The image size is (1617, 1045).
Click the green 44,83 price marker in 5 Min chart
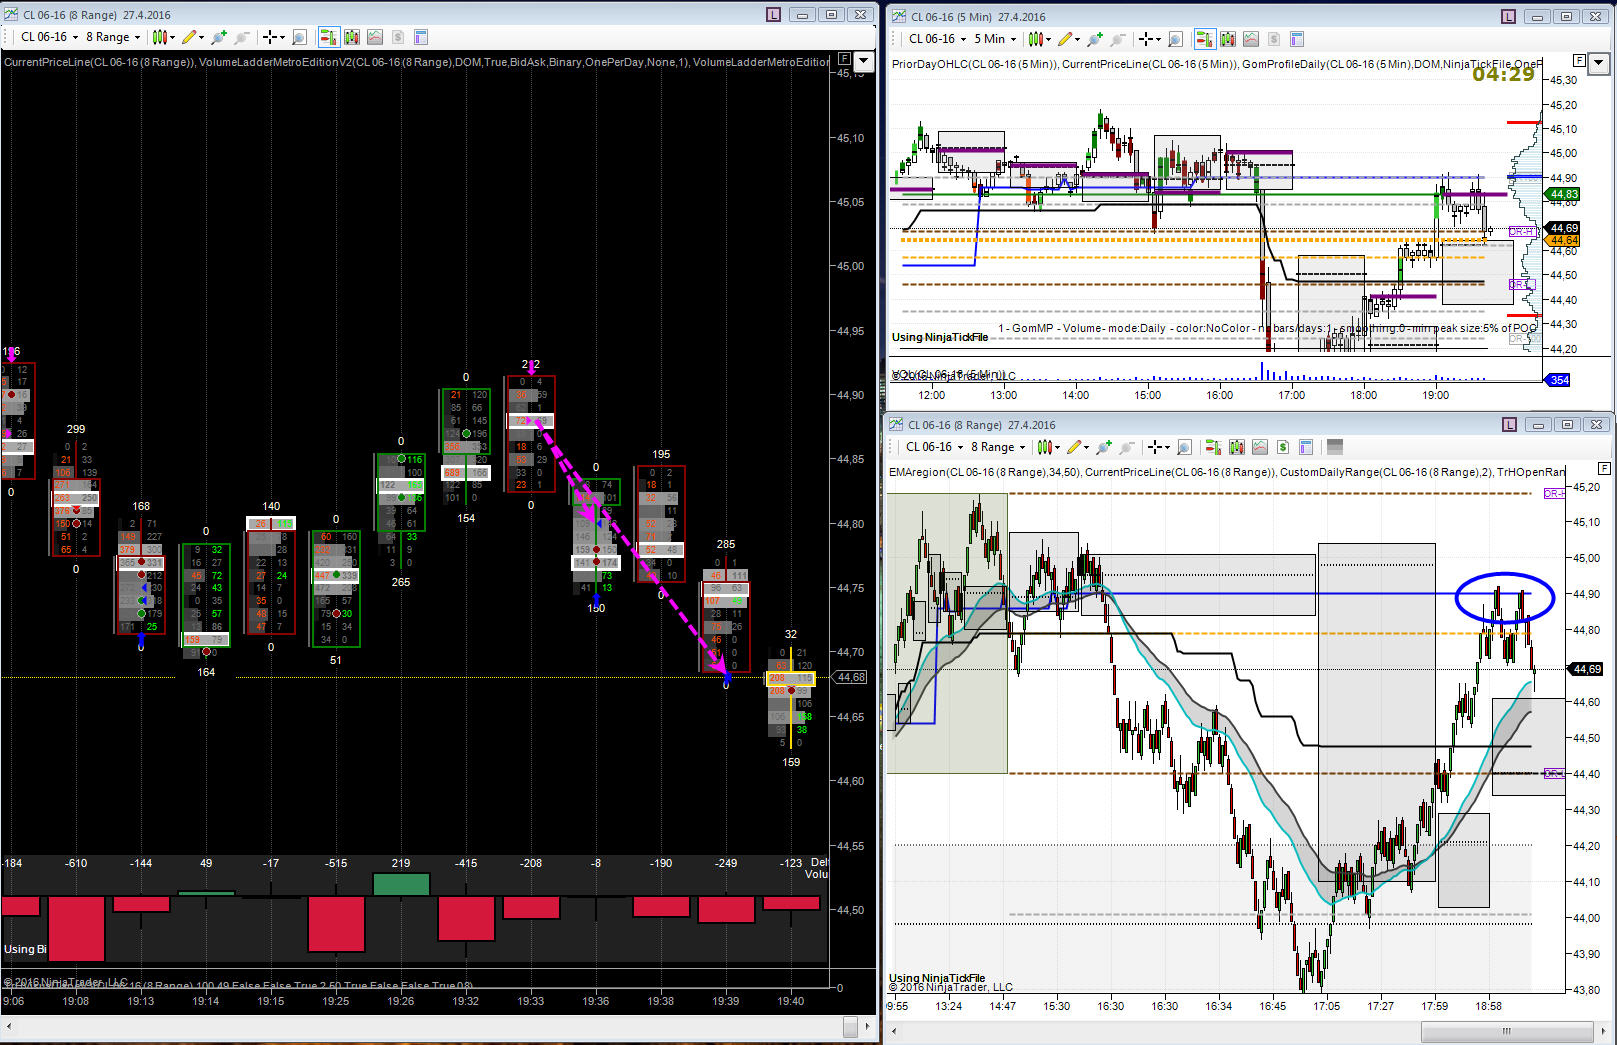point(1564,194)
